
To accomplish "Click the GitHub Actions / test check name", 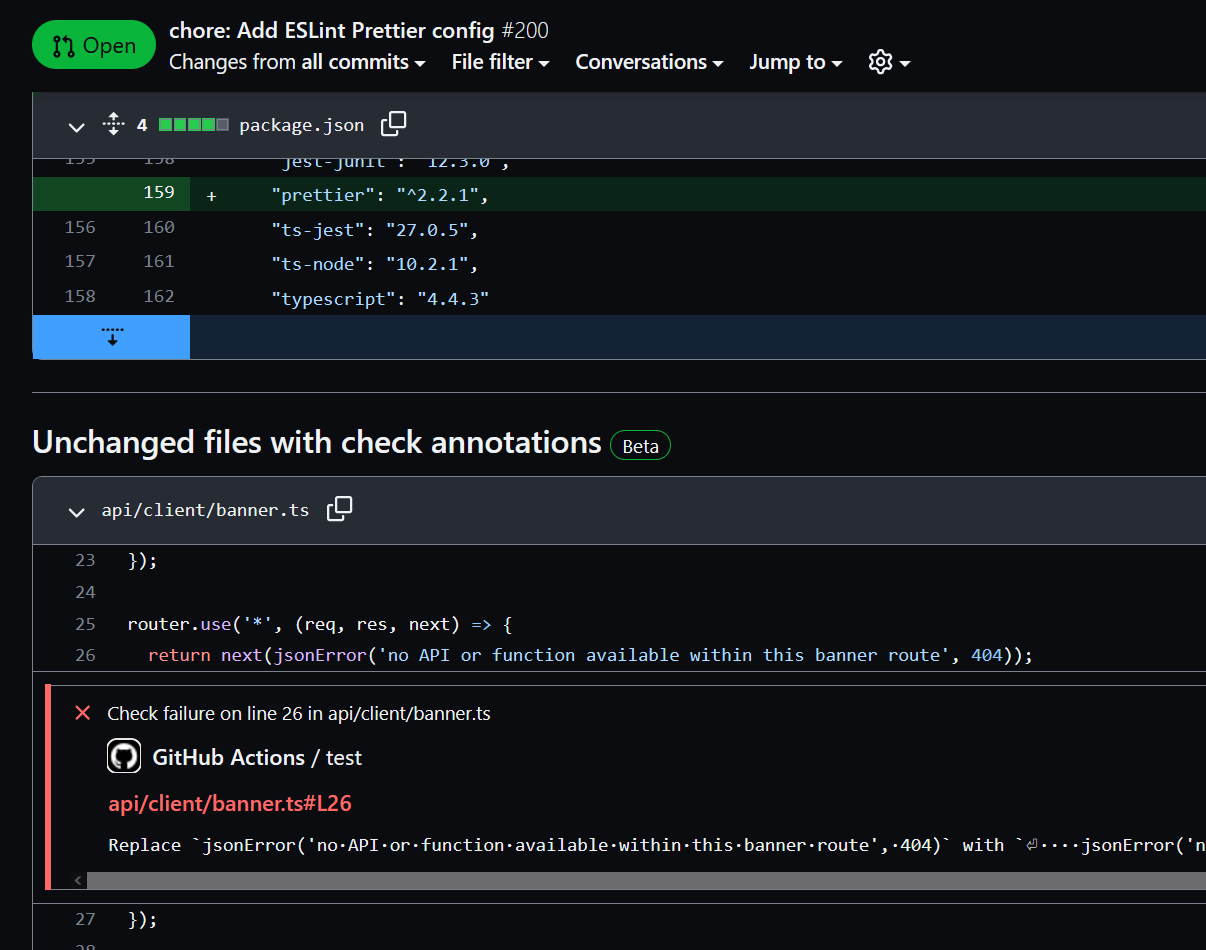I will 257,757.
